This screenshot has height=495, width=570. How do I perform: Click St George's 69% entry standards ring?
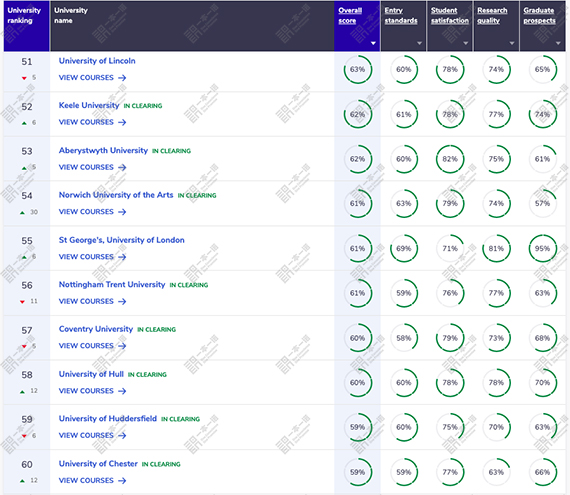(x=404, y=249)
